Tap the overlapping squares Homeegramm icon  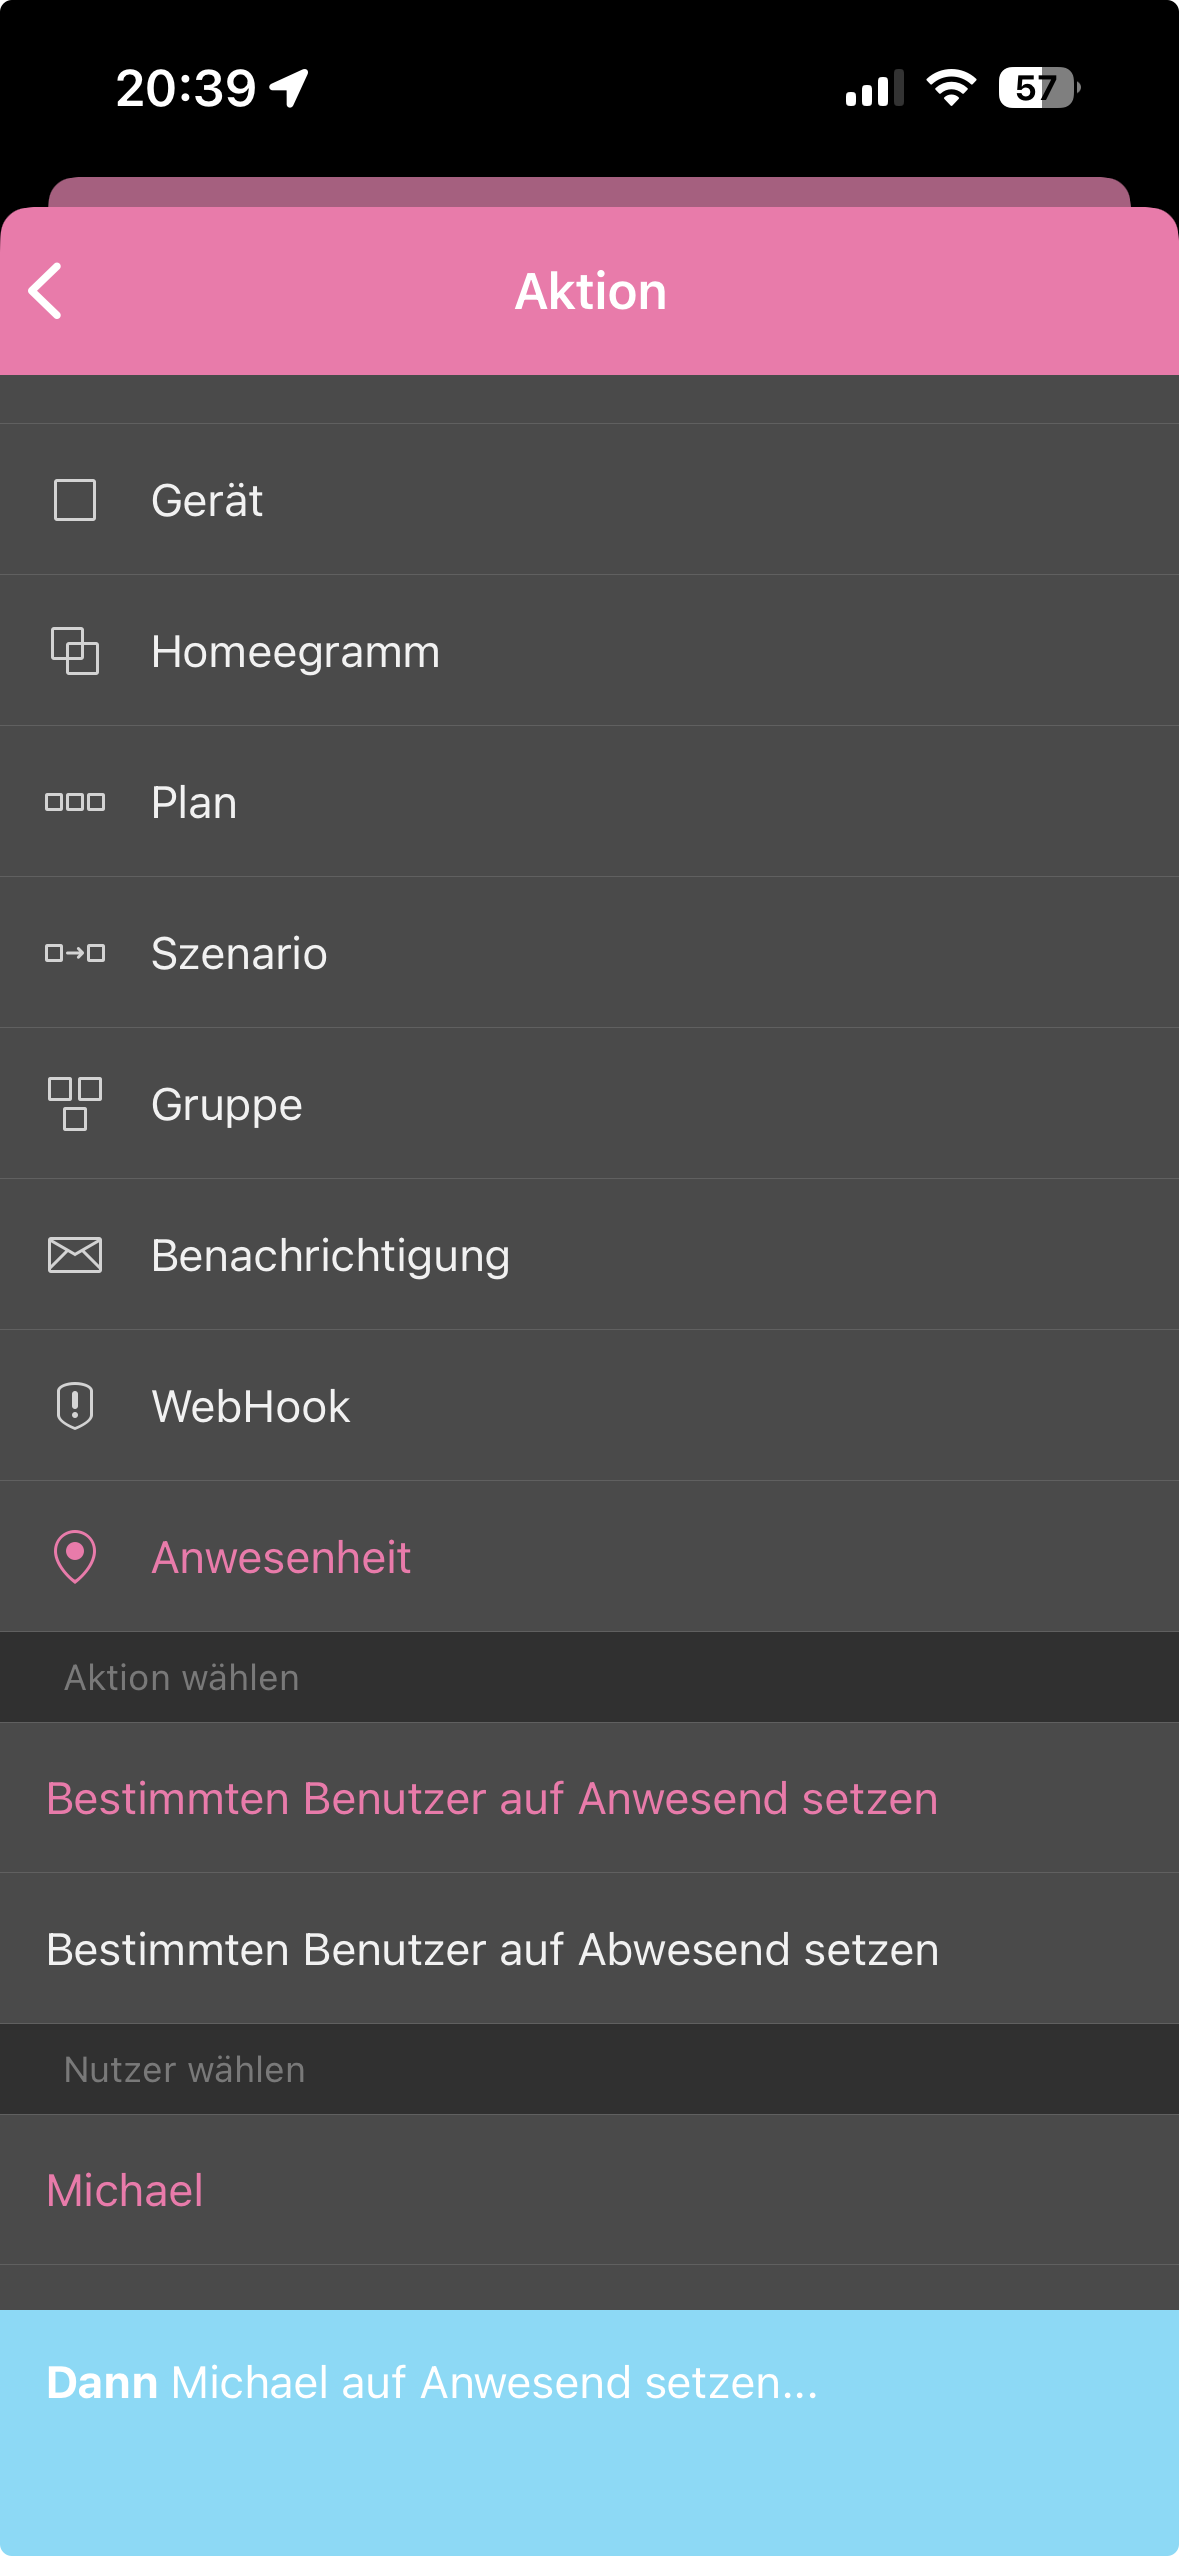pos(75,651)
